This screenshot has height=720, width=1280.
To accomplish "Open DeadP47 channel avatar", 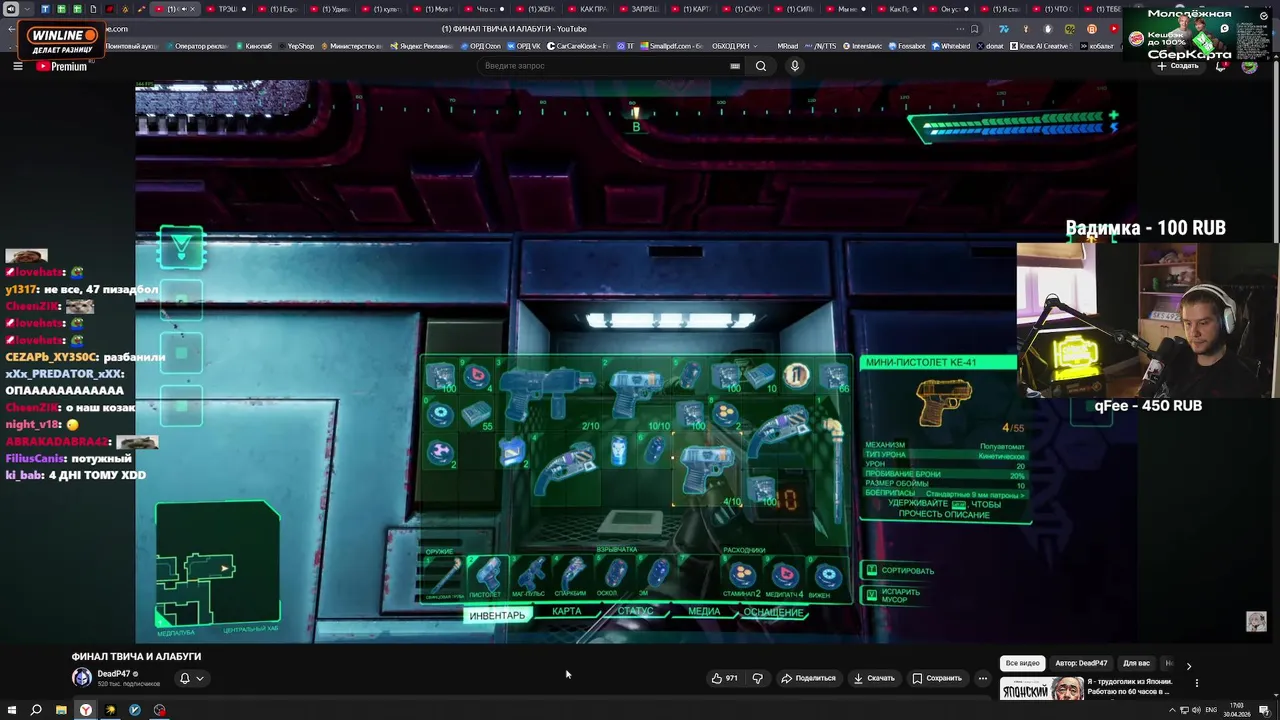I will pos(82,678).
